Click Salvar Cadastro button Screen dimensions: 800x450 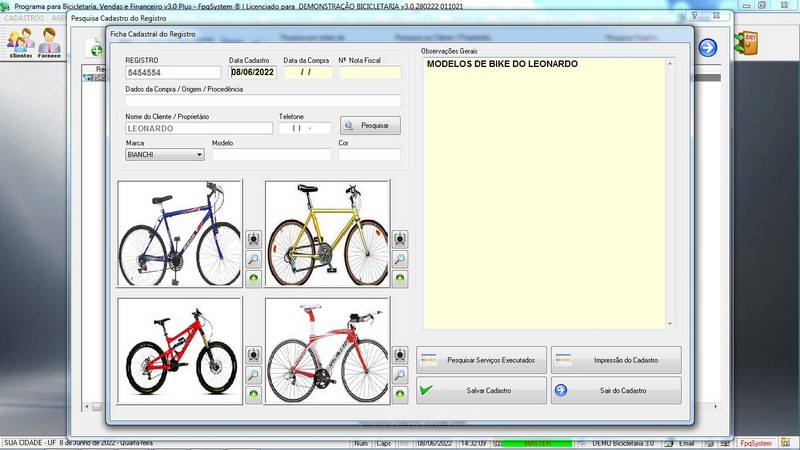pyautogui.click(x=481, y=390)
